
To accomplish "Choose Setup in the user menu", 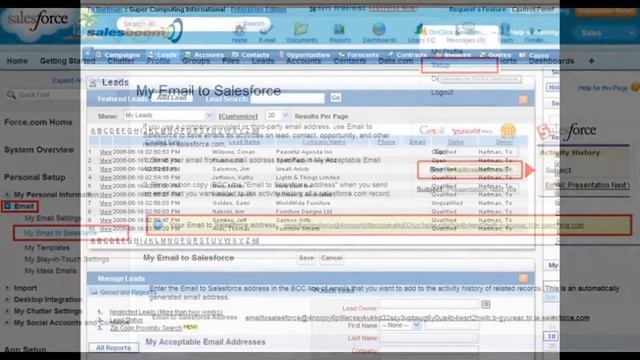I will point(440,65).
